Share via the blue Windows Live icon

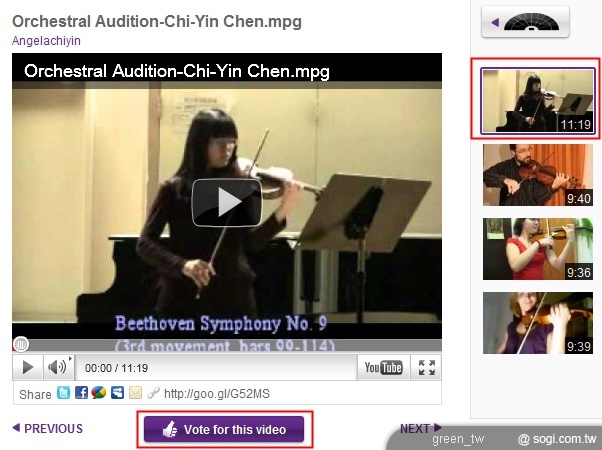pos(117,393)
